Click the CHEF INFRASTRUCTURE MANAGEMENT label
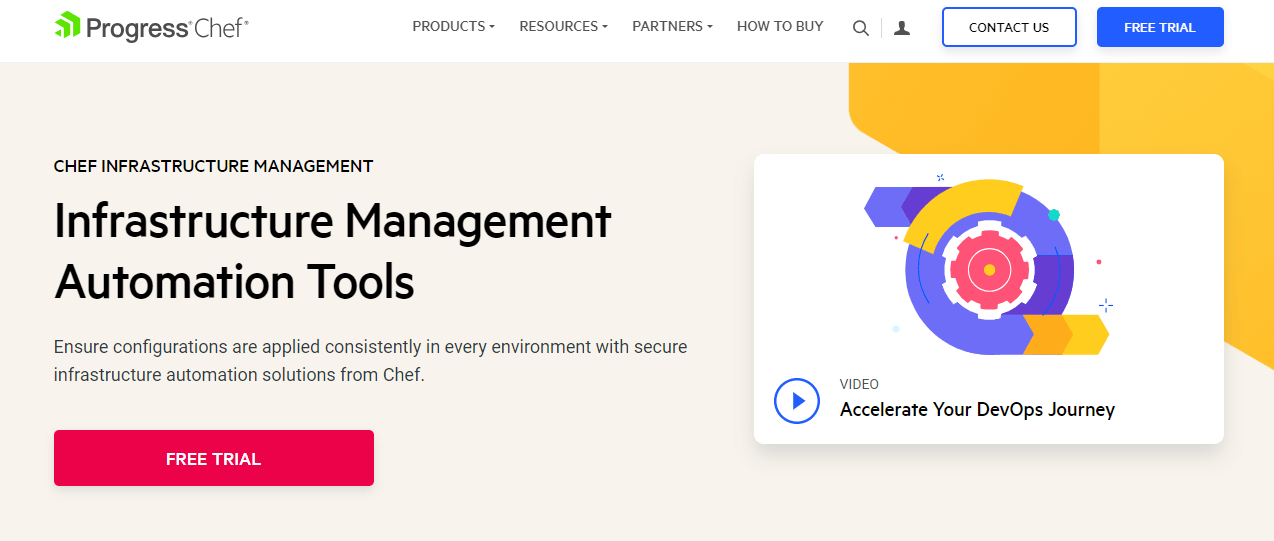This screenshot has width=1274, height=541. point(213,166)
